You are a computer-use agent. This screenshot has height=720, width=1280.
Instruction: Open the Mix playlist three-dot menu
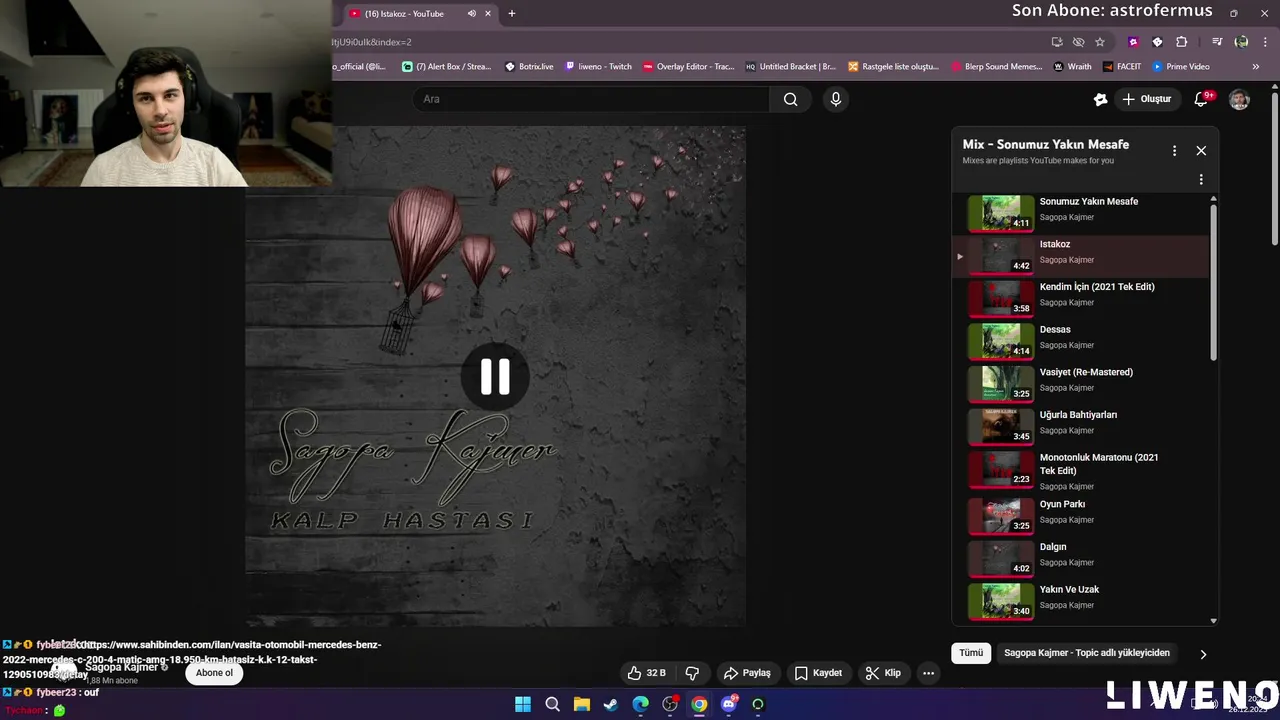[1174, 151]
